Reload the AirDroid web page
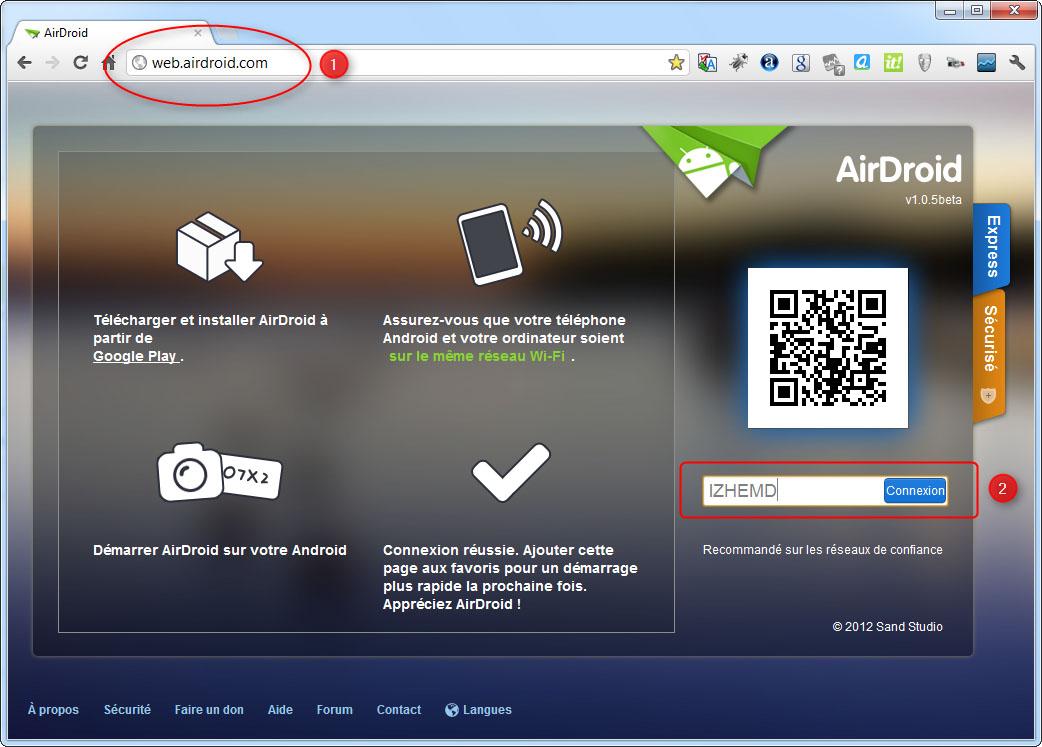 coord(80,62)
